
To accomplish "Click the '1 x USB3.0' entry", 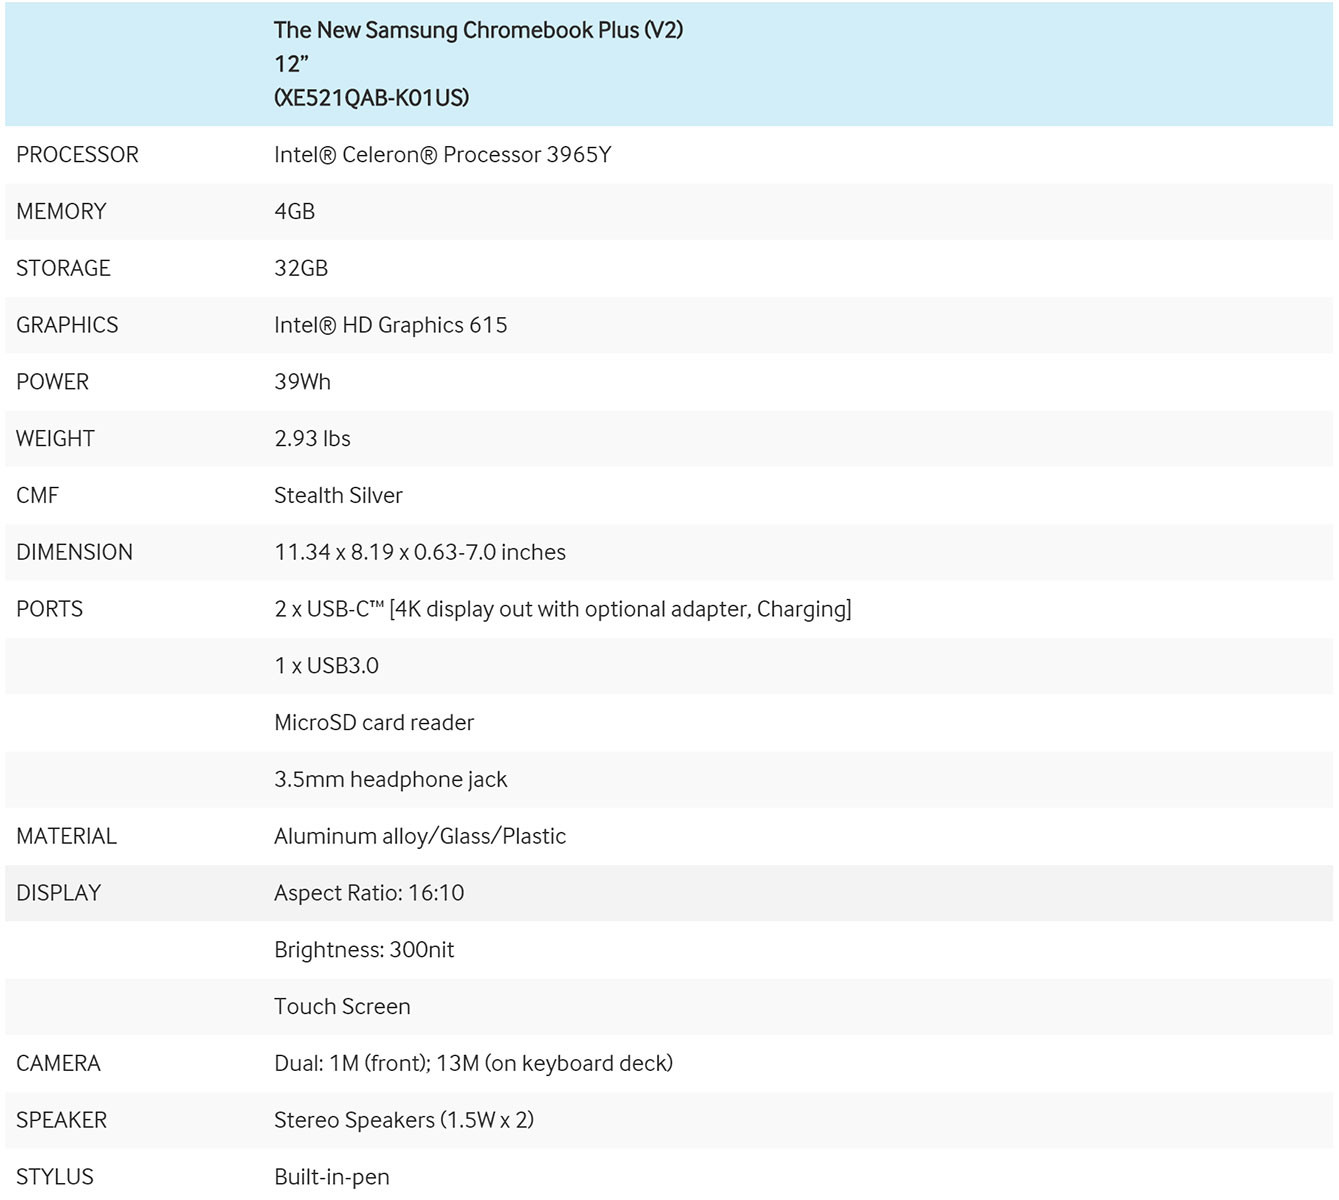I will [326, 666].
